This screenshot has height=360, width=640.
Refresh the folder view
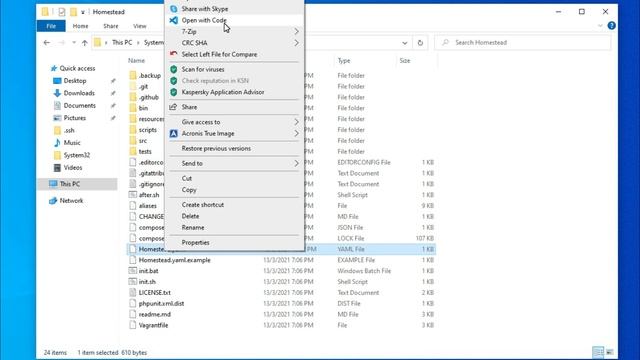pyautogui.click(x=420, y=43)
